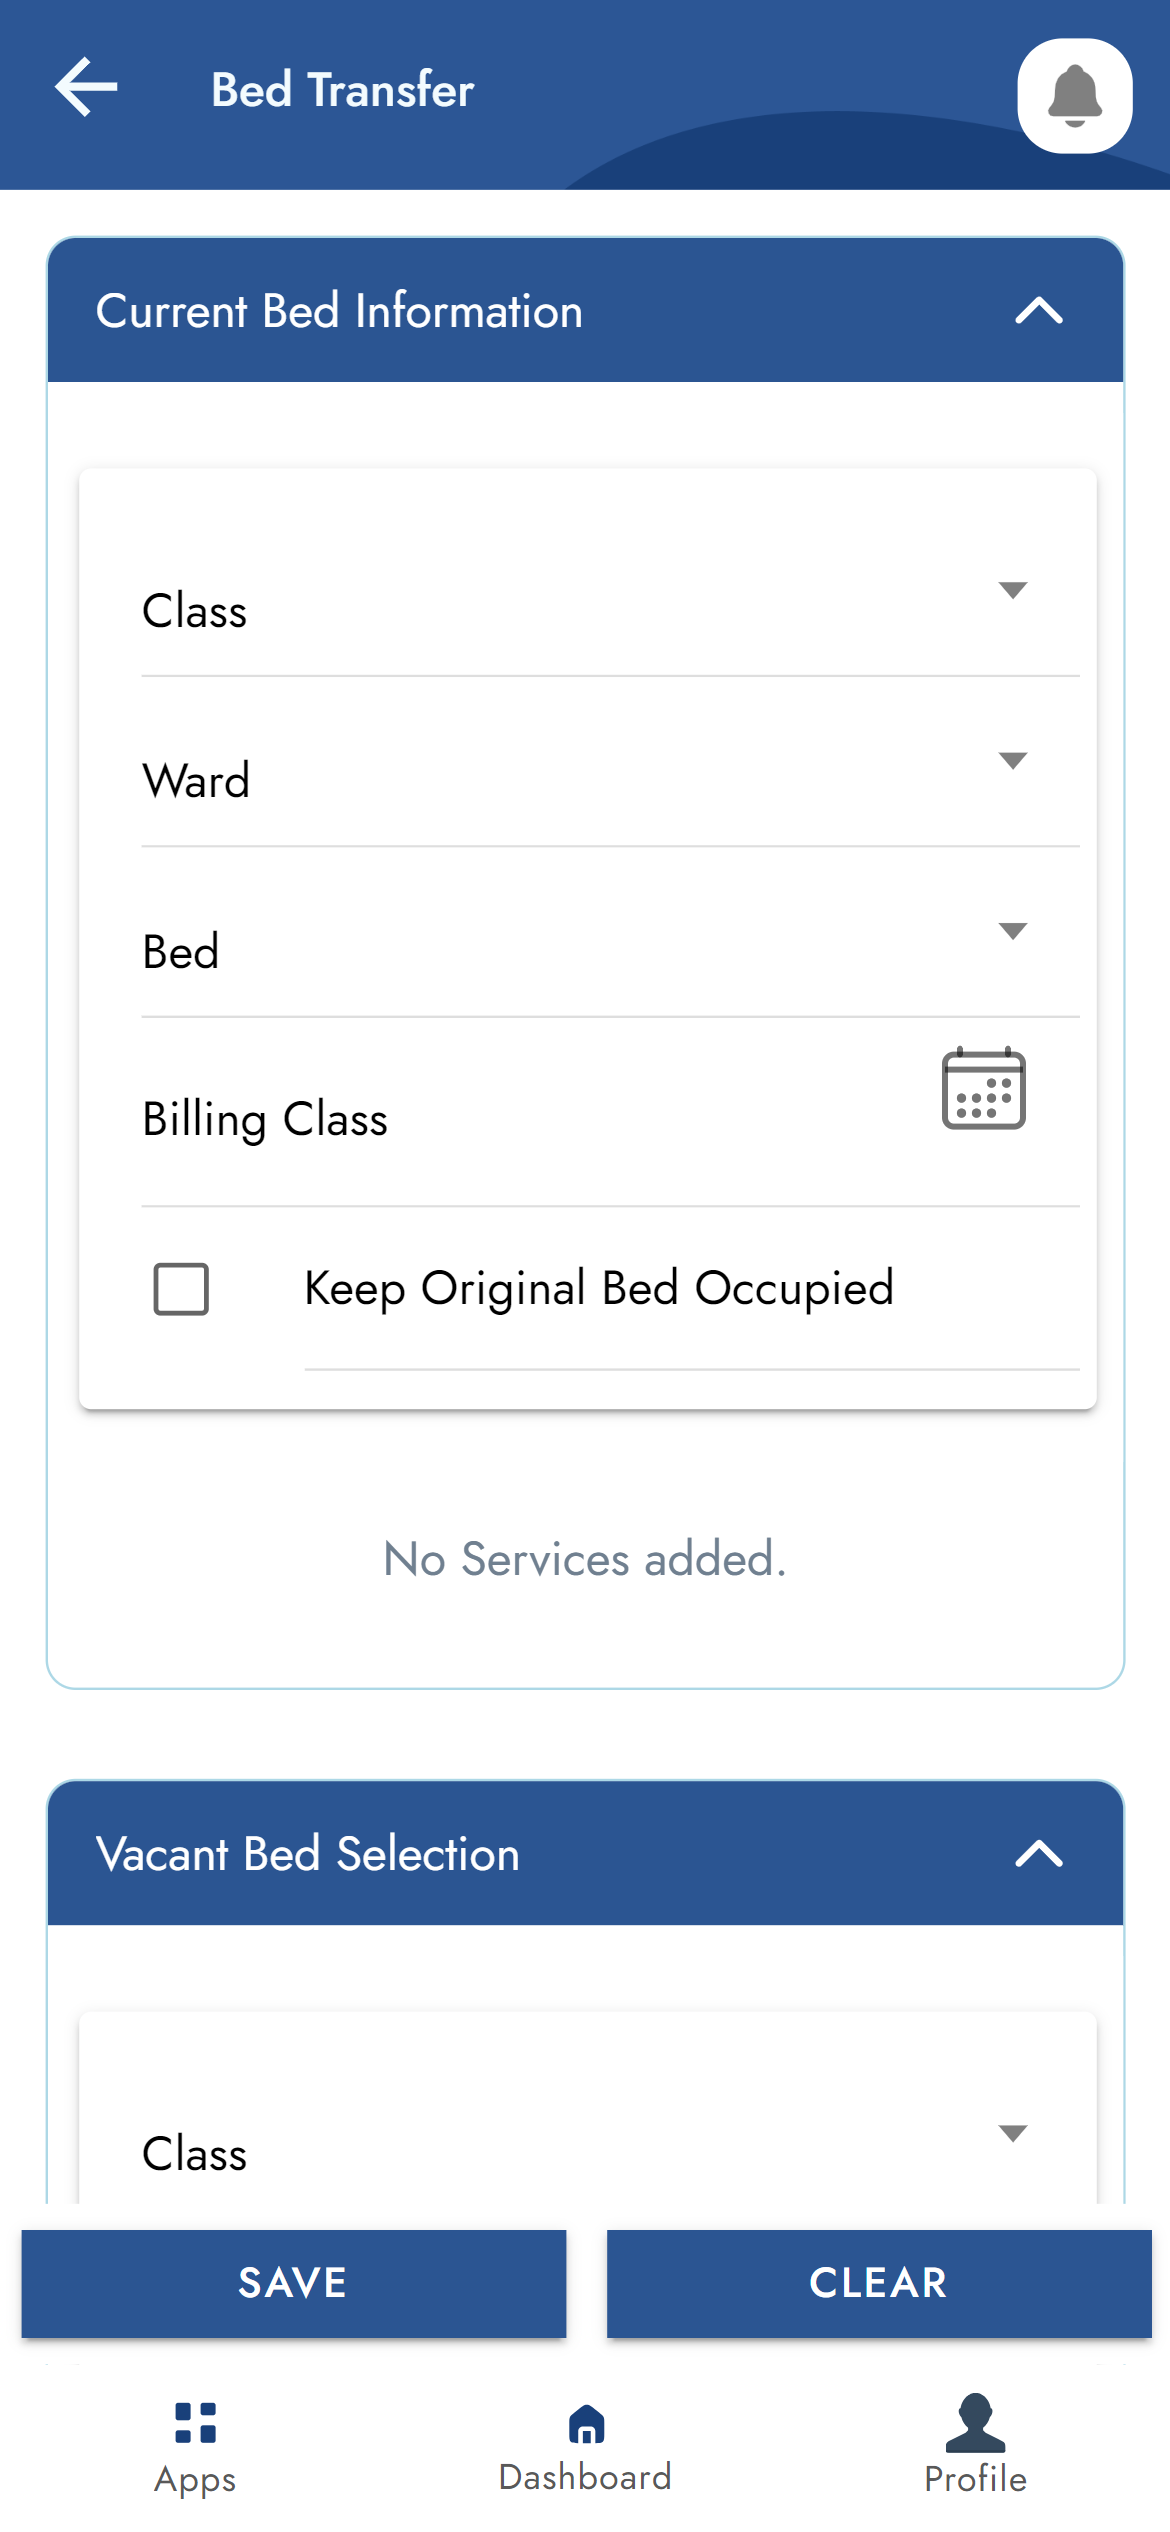
Task: Select the Profile tab label
Action: coord(975,2480)
